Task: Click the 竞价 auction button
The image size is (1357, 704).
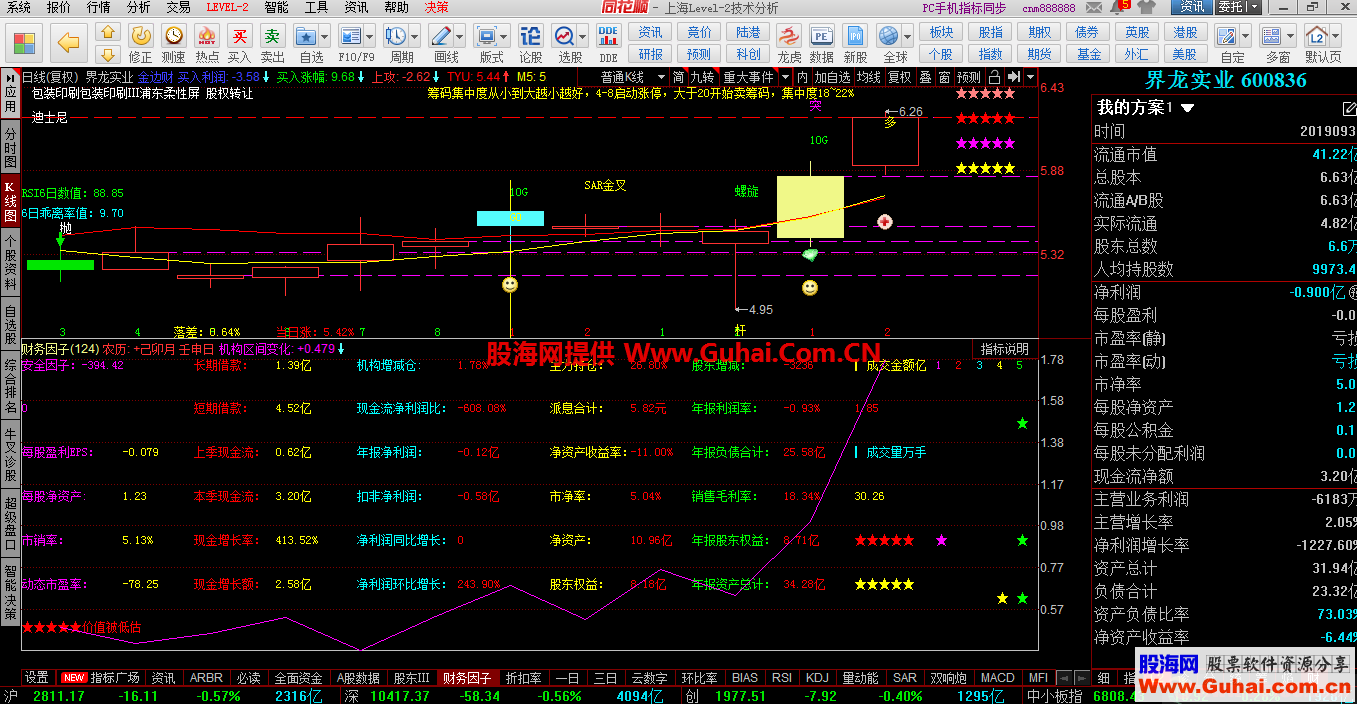Action: click(x=700, y=33)
